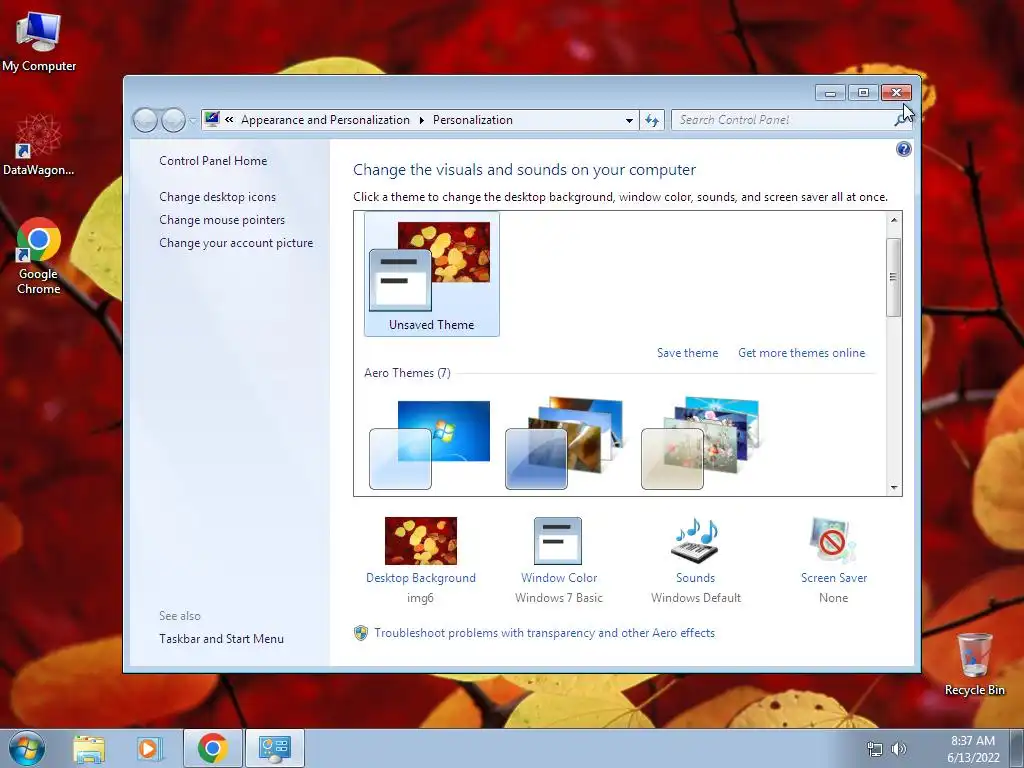
Task: Open the Screen Saver text link
Action: pos(834,577)
